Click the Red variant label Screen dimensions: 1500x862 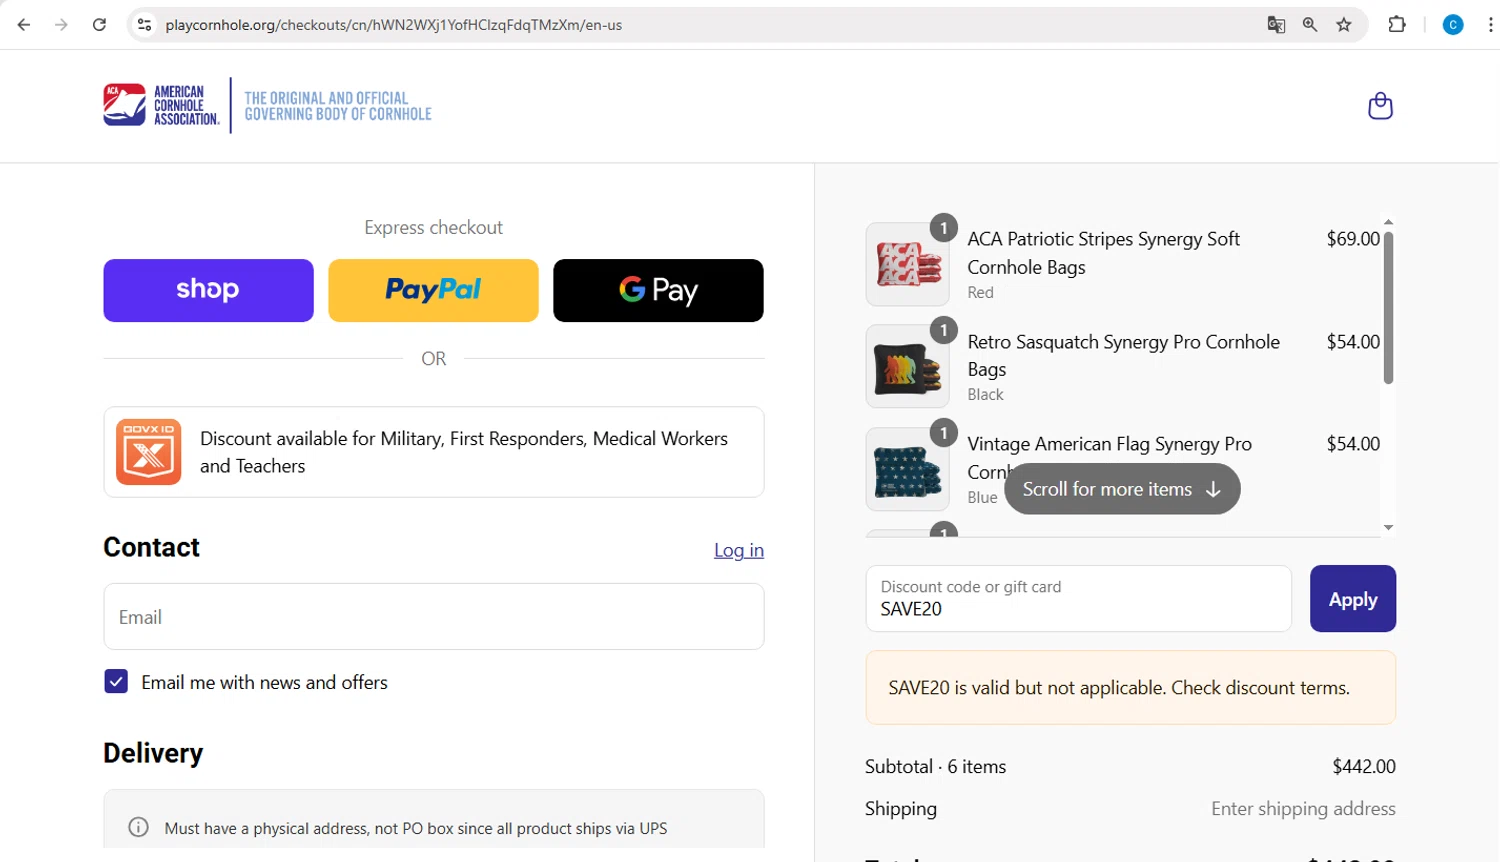coord(980,292)
